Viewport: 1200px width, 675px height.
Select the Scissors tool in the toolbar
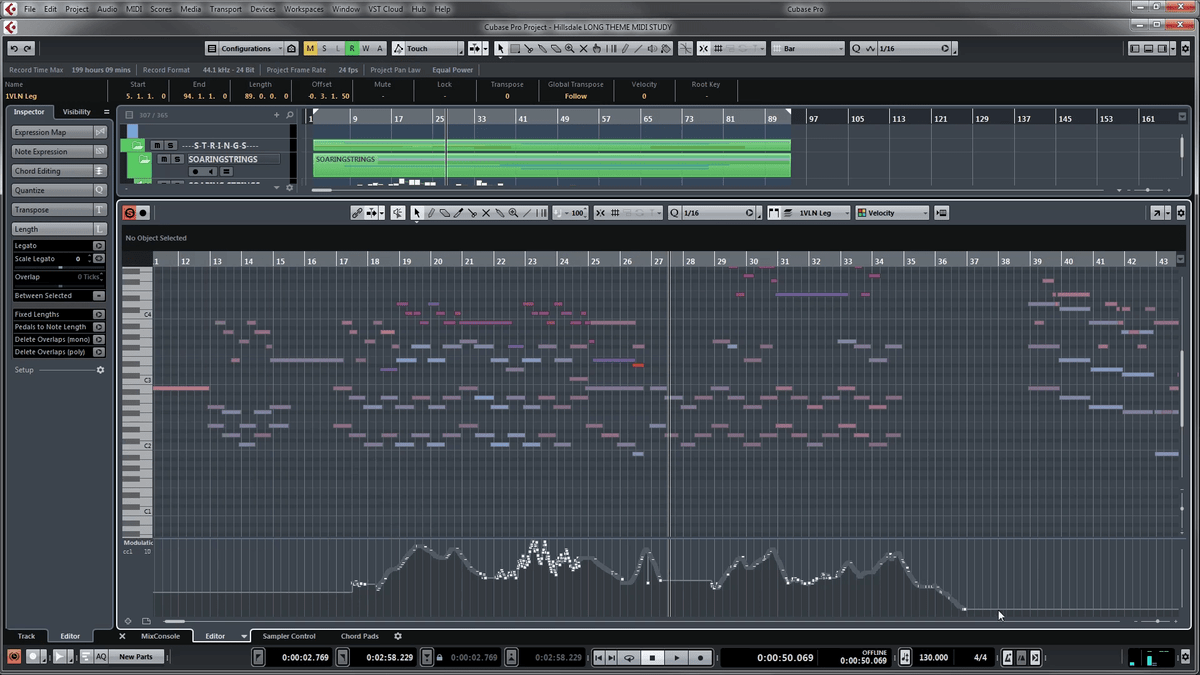tap(529, 48)
